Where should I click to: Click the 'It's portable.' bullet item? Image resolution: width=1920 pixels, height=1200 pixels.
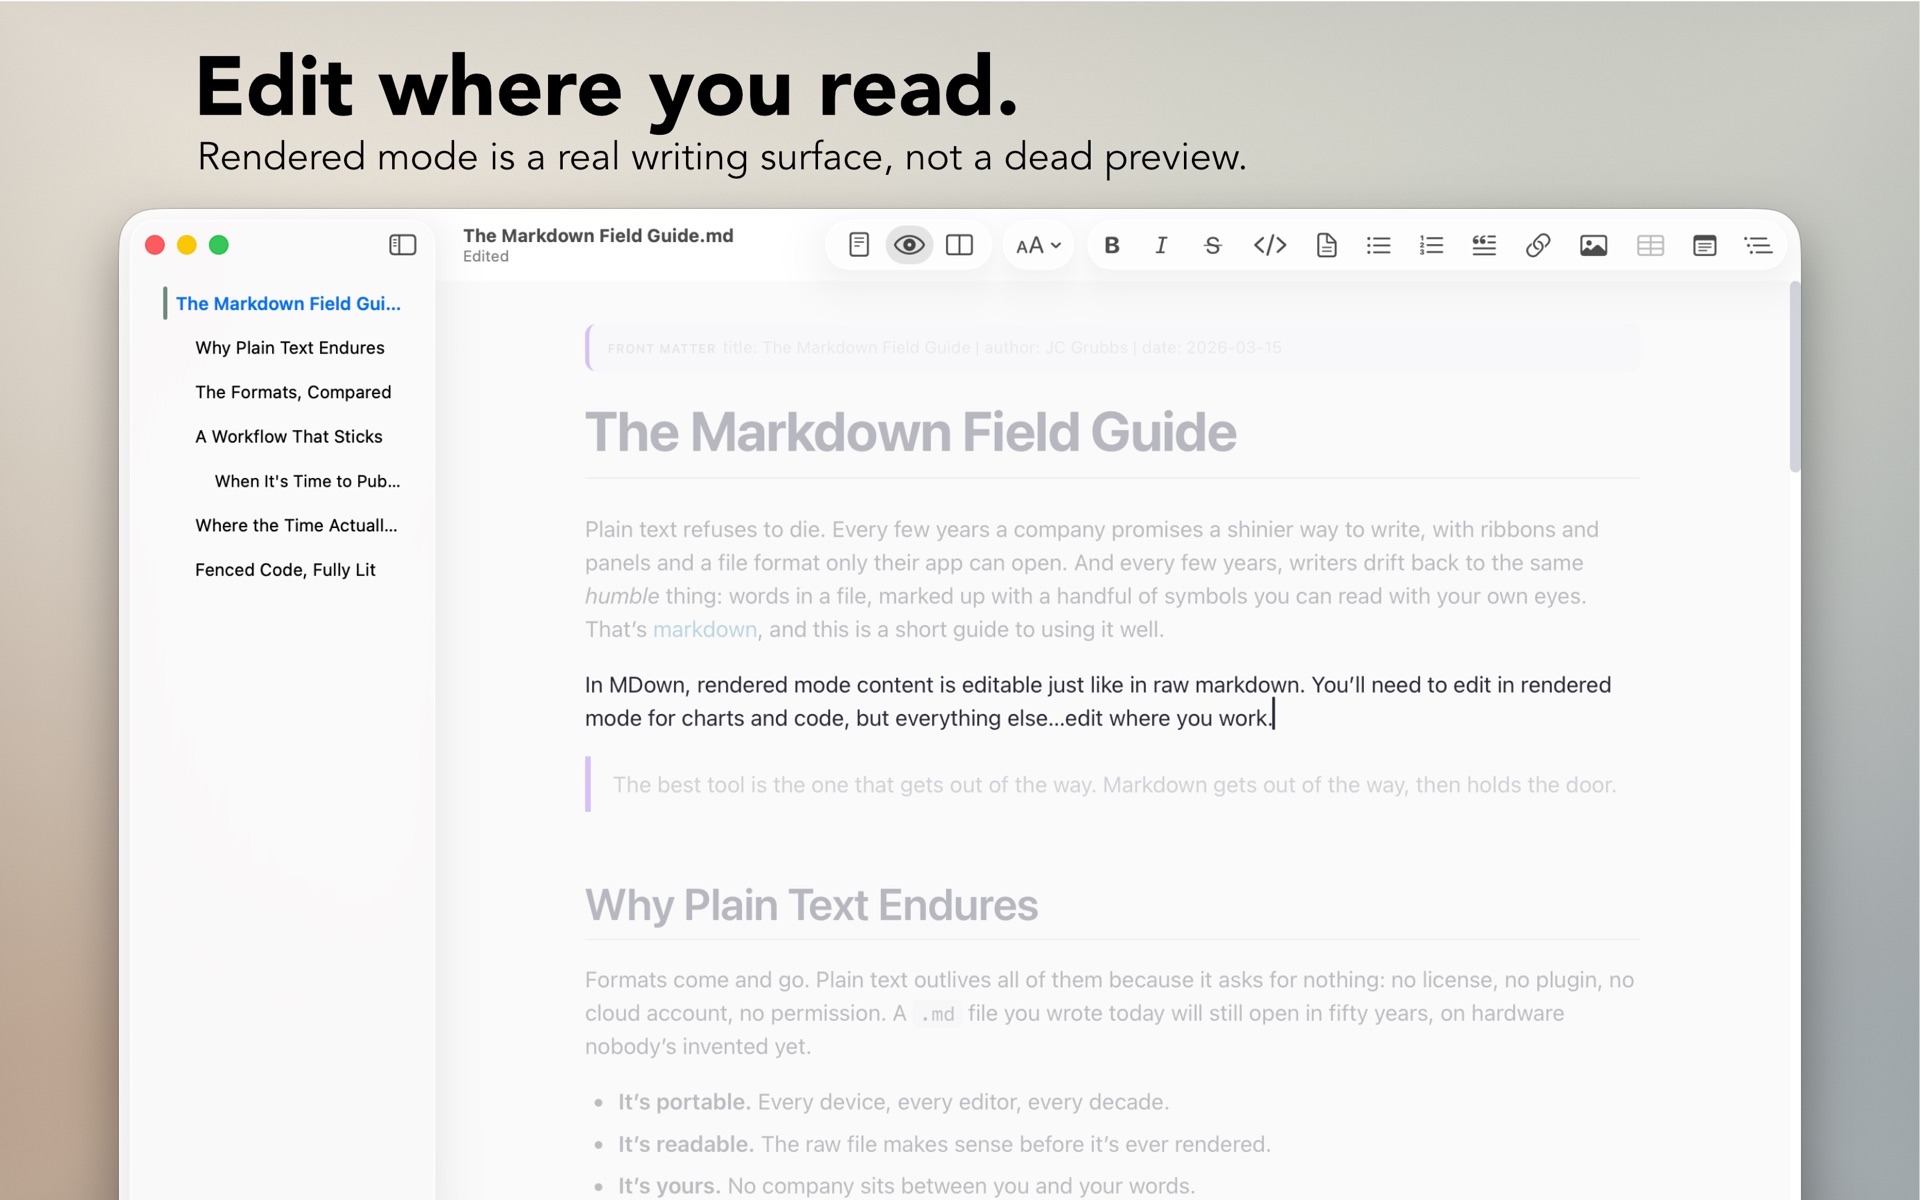893,1102
